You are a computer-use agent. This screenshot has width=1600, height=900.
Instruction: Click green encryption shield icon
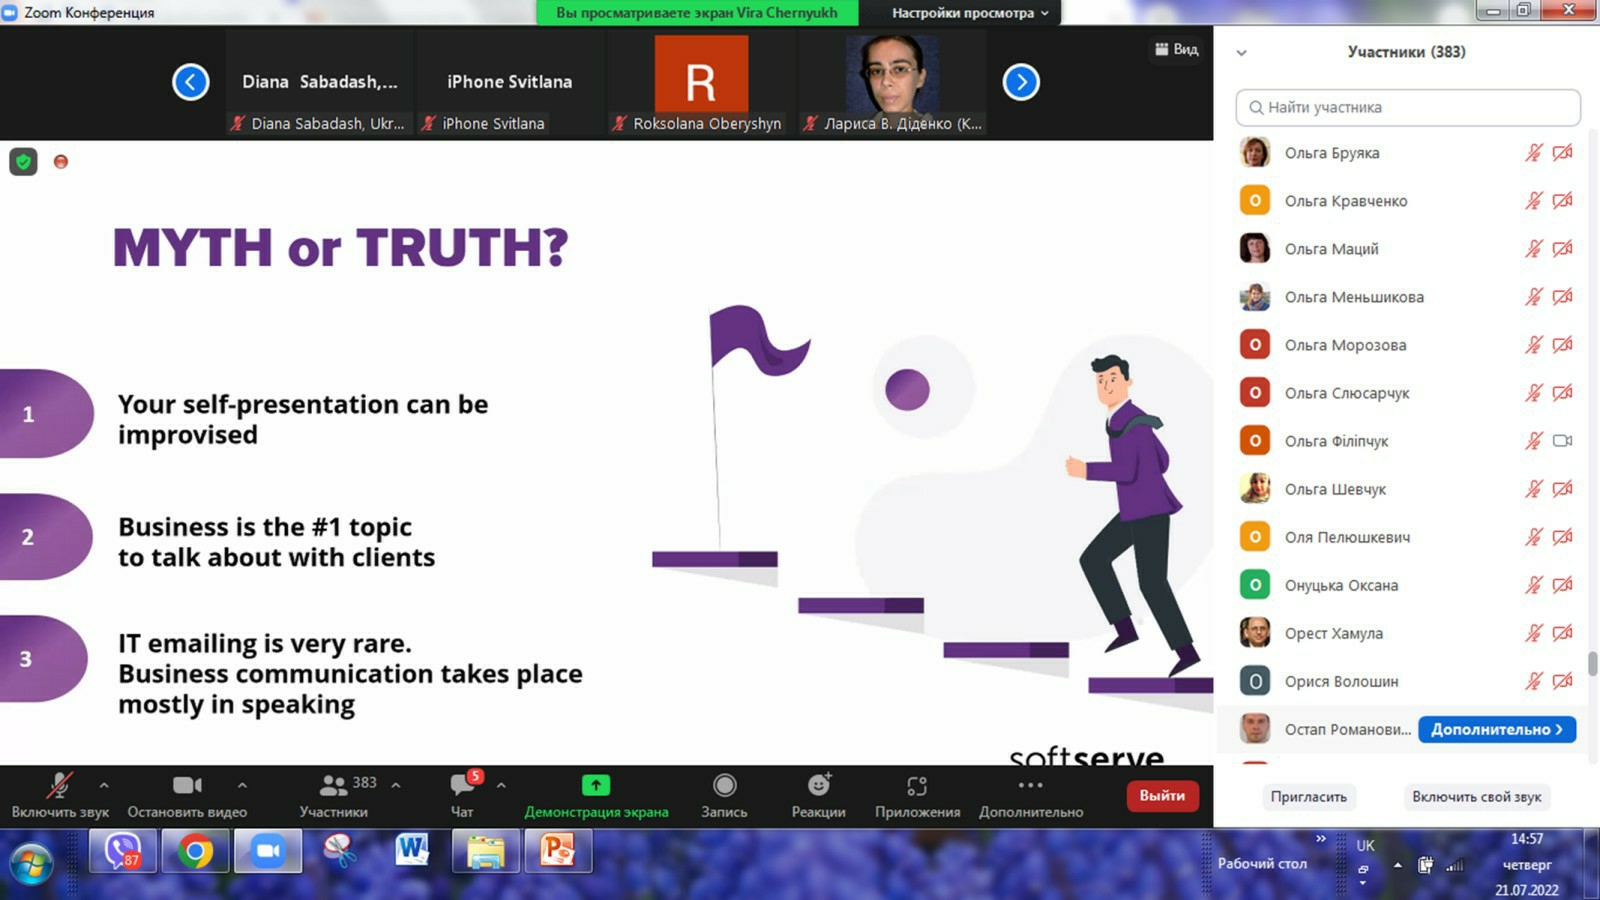(x=23, y=162)
